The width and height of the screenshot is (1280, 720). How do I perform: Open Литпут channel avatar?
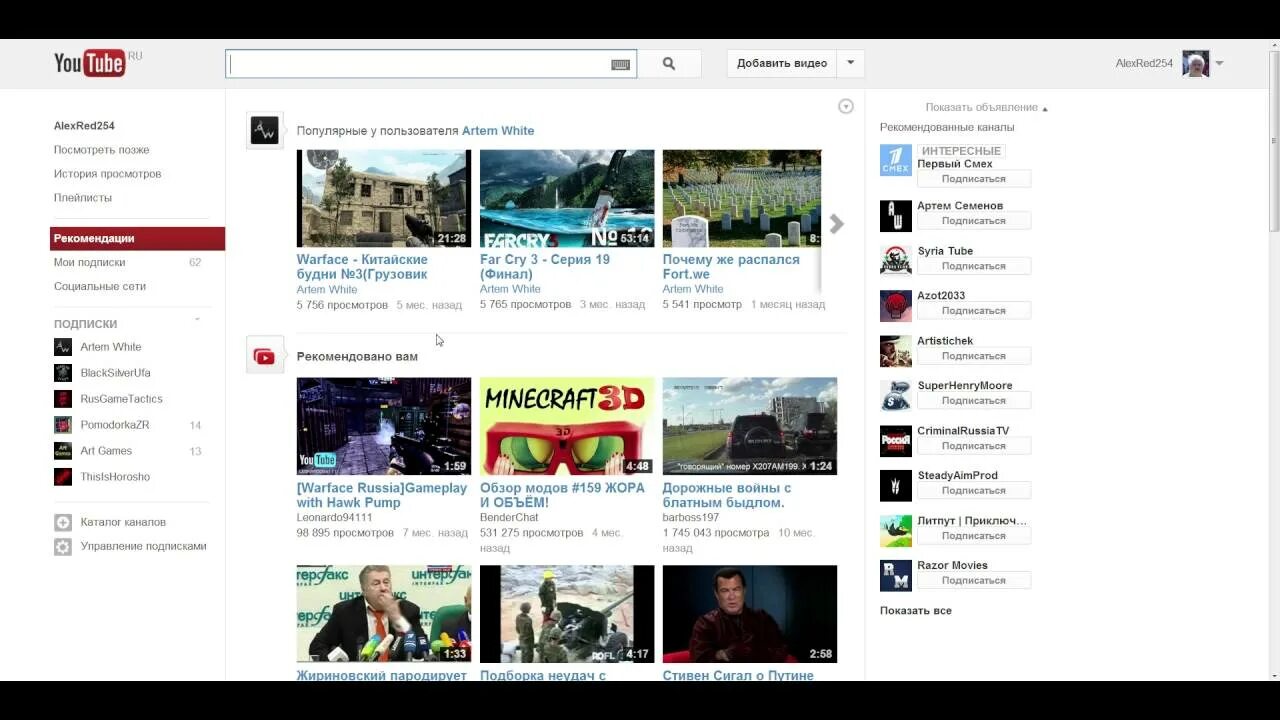coord(896,530)
